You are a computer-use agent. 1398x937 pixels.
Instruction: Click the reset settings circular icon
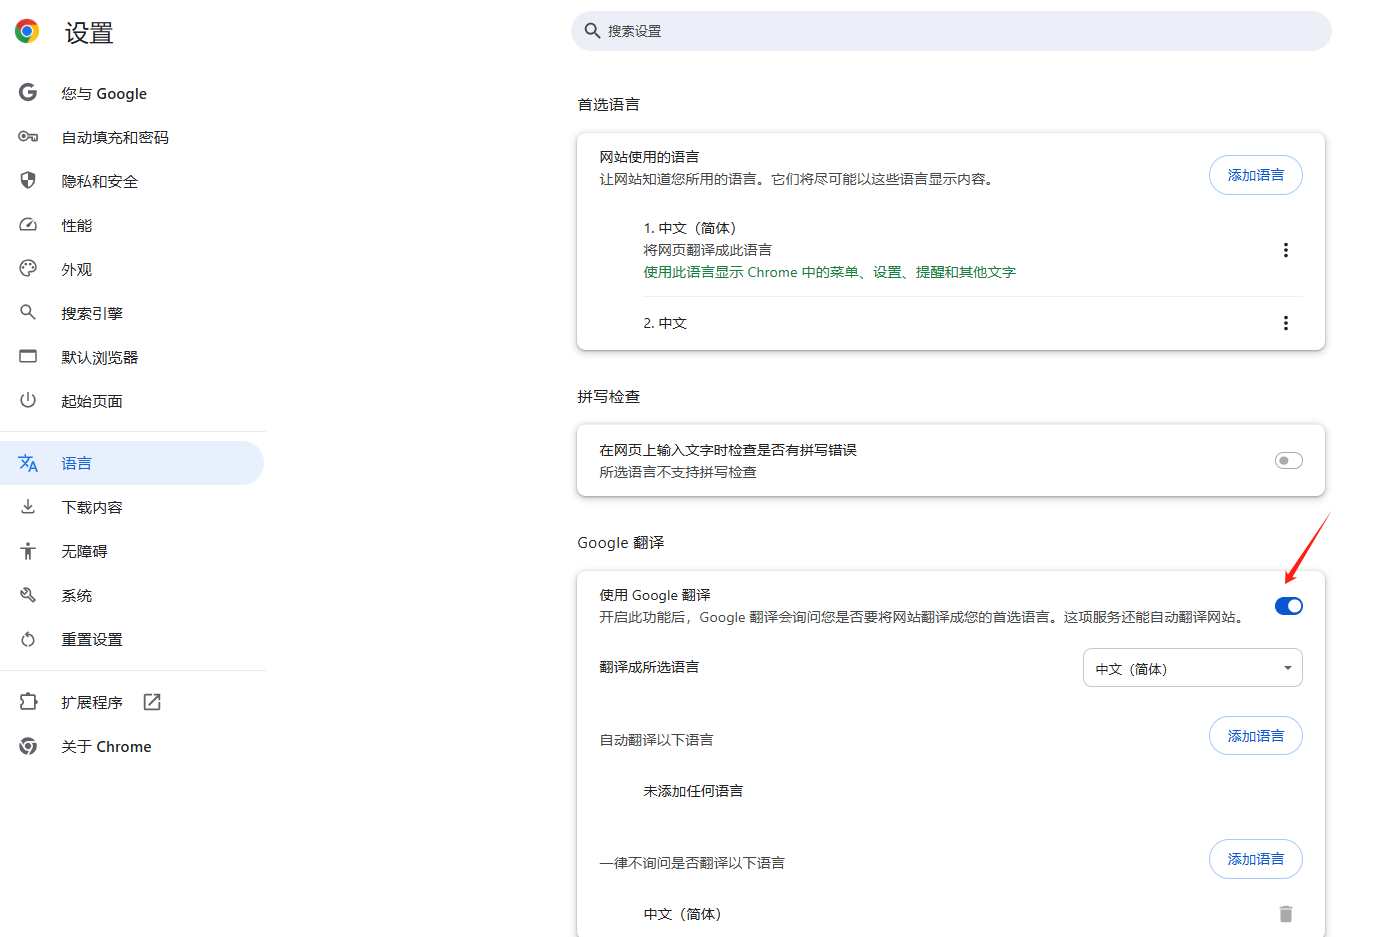tap(28, 639)
